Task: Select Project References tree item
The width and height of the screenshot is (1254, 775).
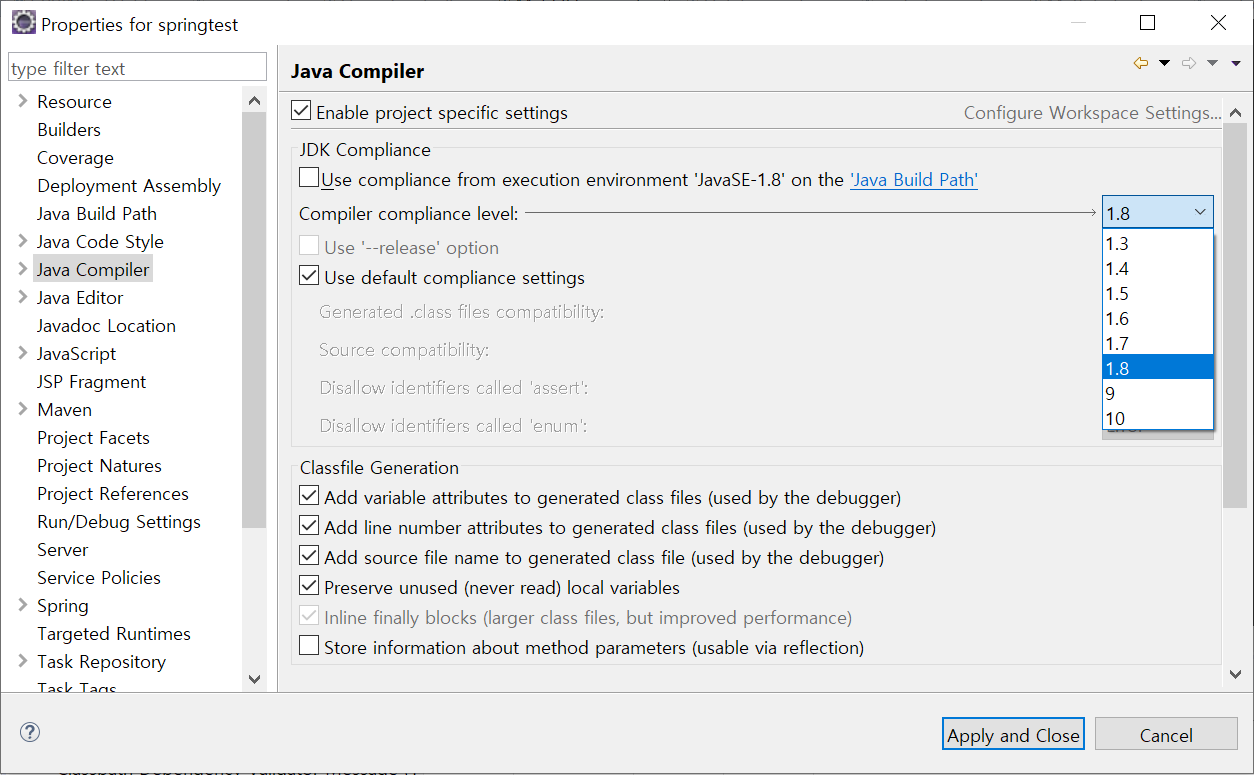Action: coord(113,493)
